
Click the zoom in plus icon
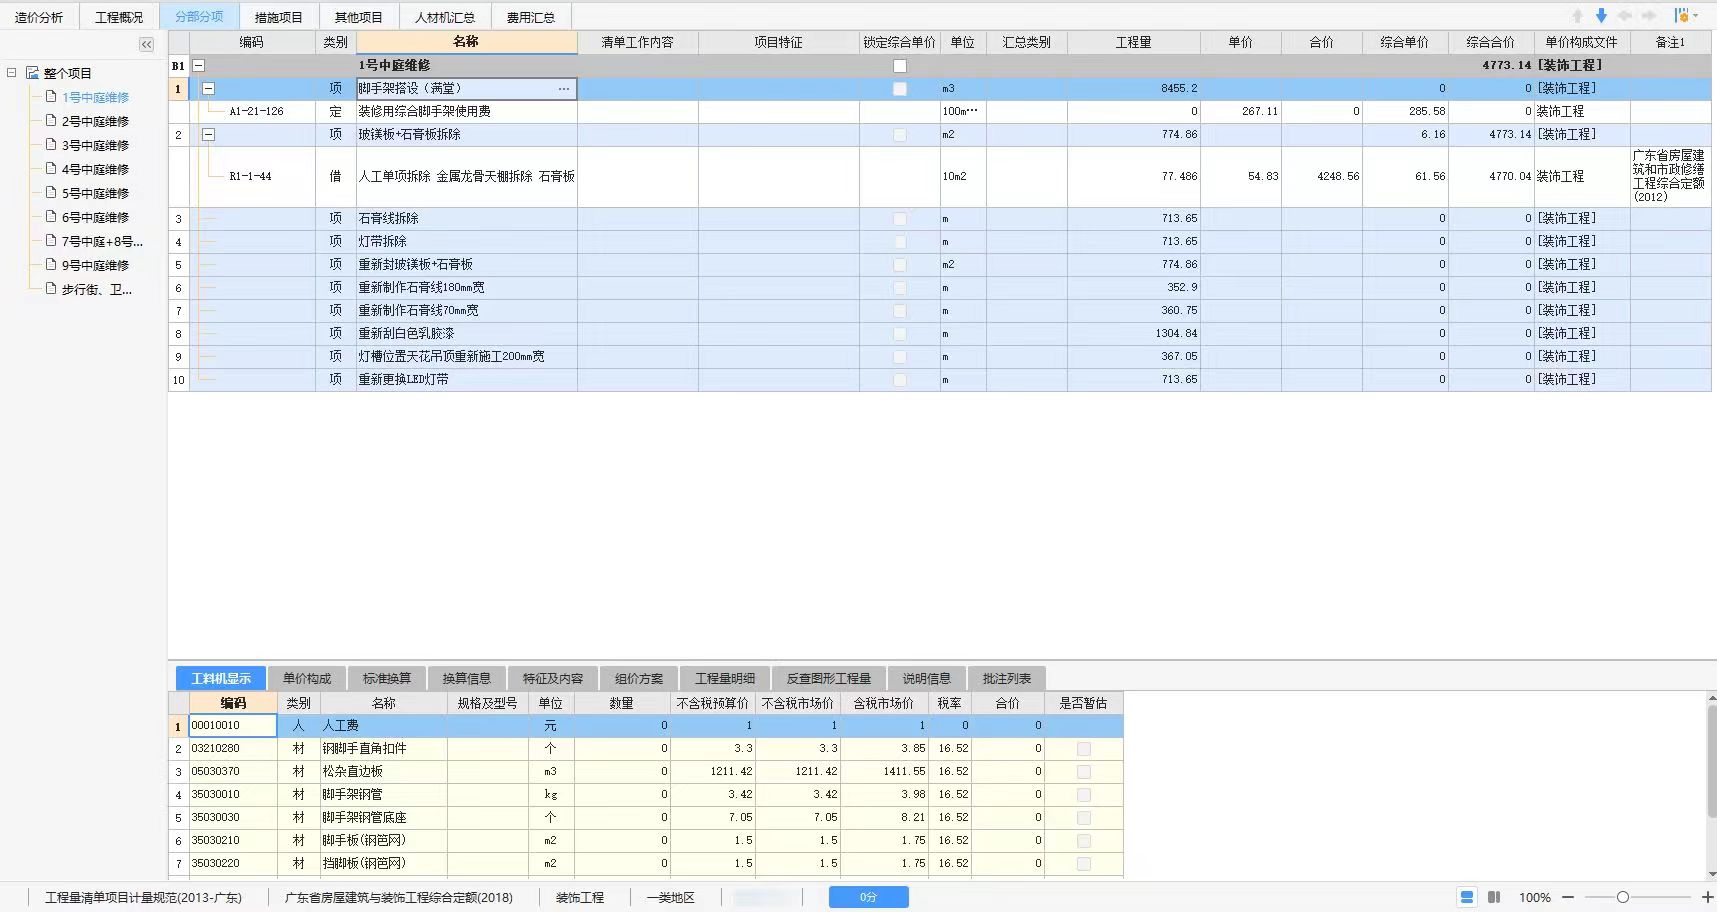tap(1708, 897)
